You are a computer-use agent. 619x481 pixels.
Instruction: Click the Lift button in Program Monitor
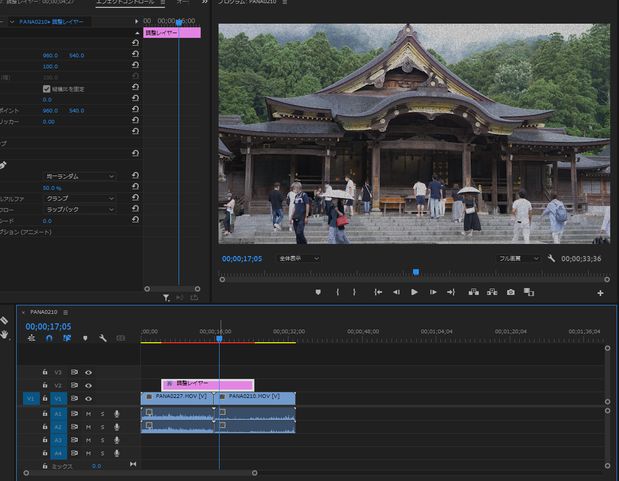click(x=473, y=292)
